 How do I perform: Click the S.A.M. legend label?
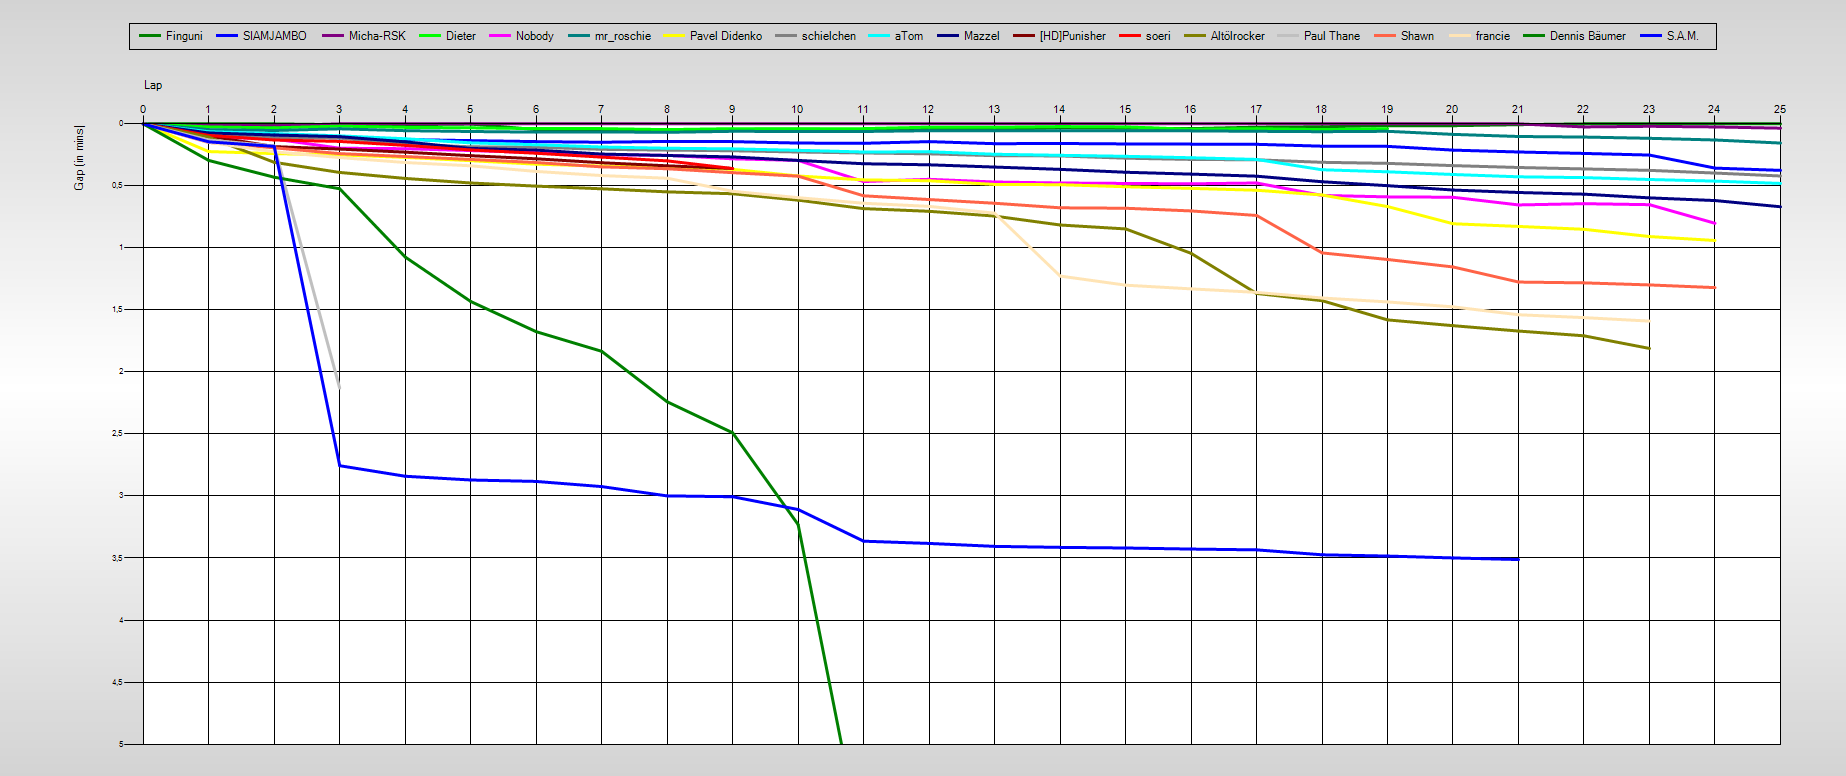1682,36
